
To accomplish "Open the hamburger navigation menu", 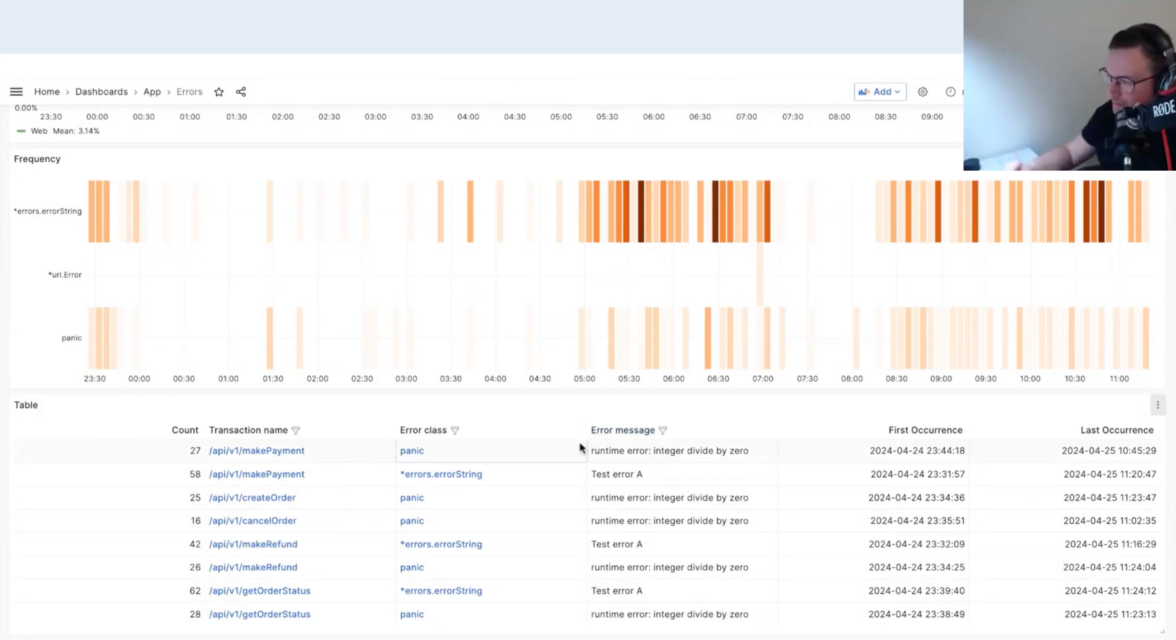I will pos(16,92).
